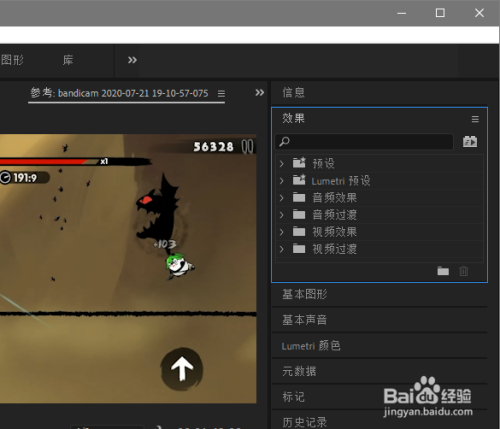
Task: Expand the 预设 presets folder
Action: click(282, 163)
